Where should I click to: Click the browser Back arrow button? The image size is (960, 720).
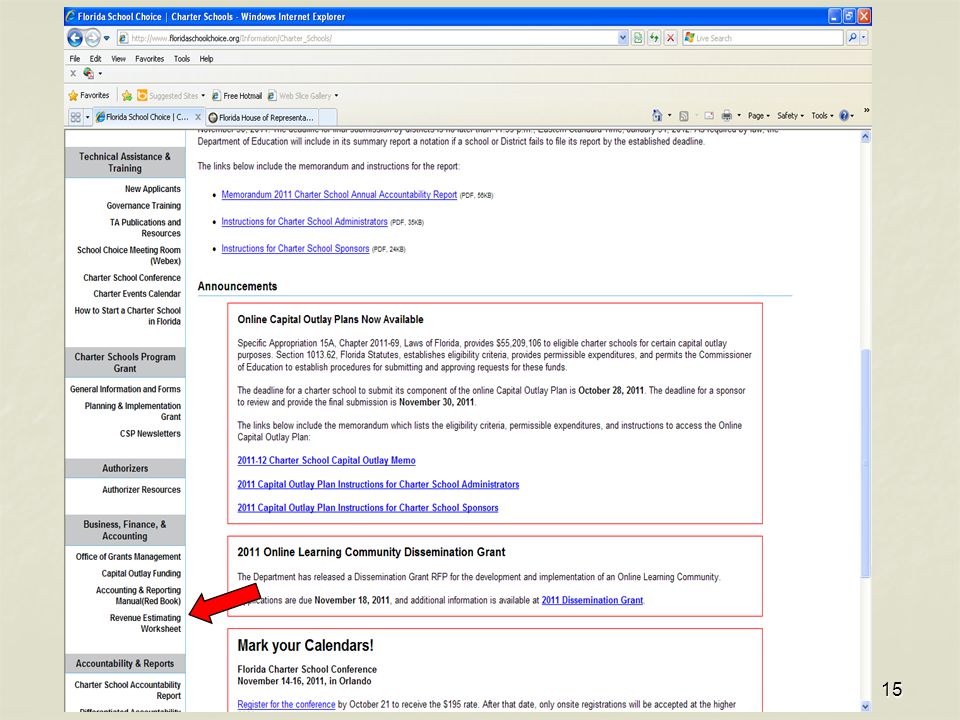pos(75,38)
